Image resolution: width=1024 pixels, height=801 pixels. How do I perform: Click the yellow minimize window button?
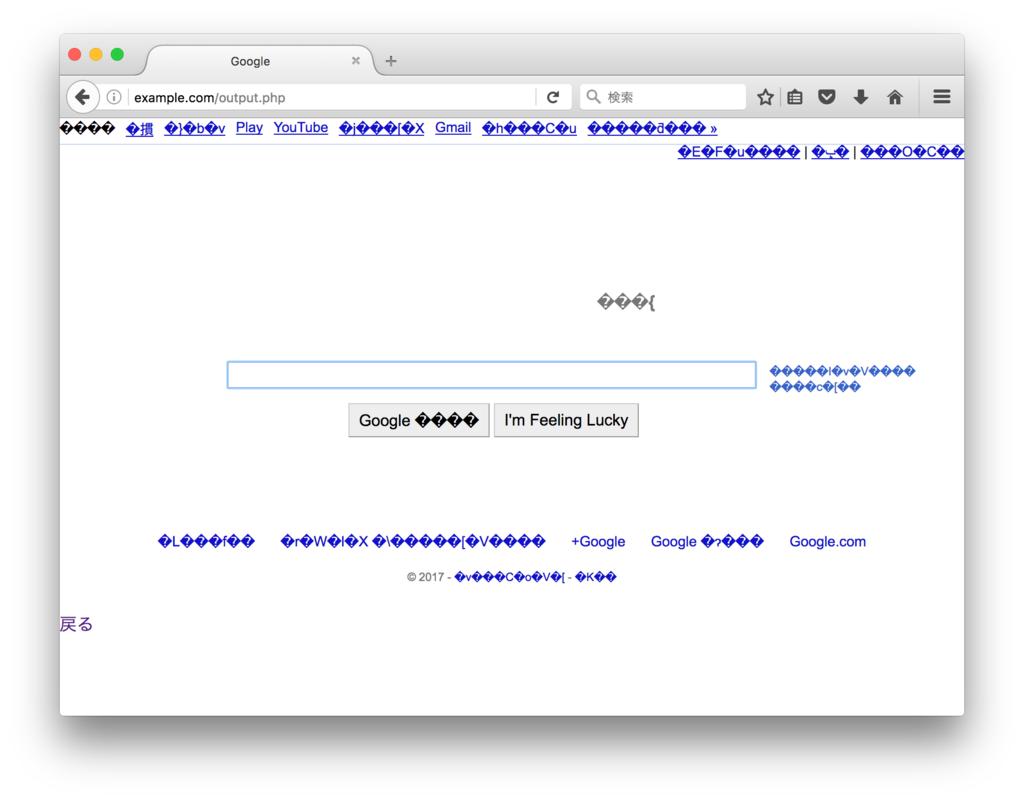96,54
